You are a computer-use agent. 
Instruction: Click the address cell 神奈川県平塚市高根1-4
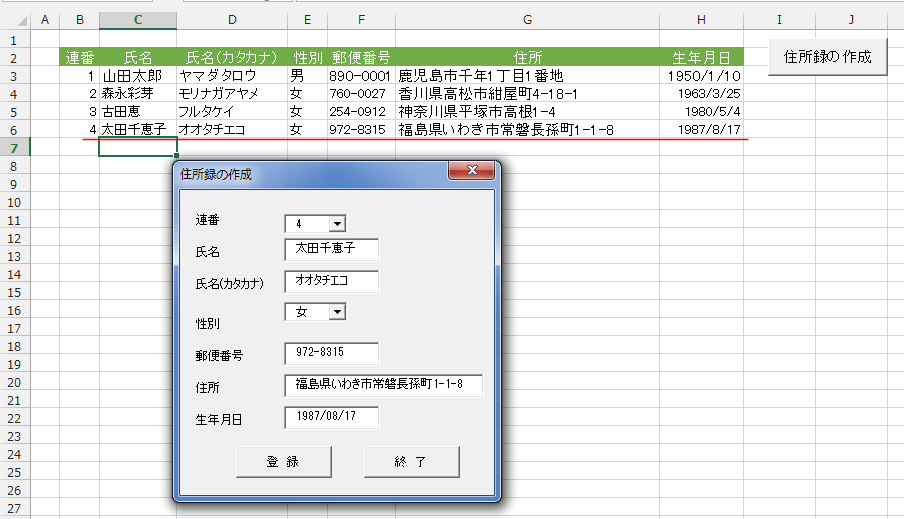[x=527, y=111]
